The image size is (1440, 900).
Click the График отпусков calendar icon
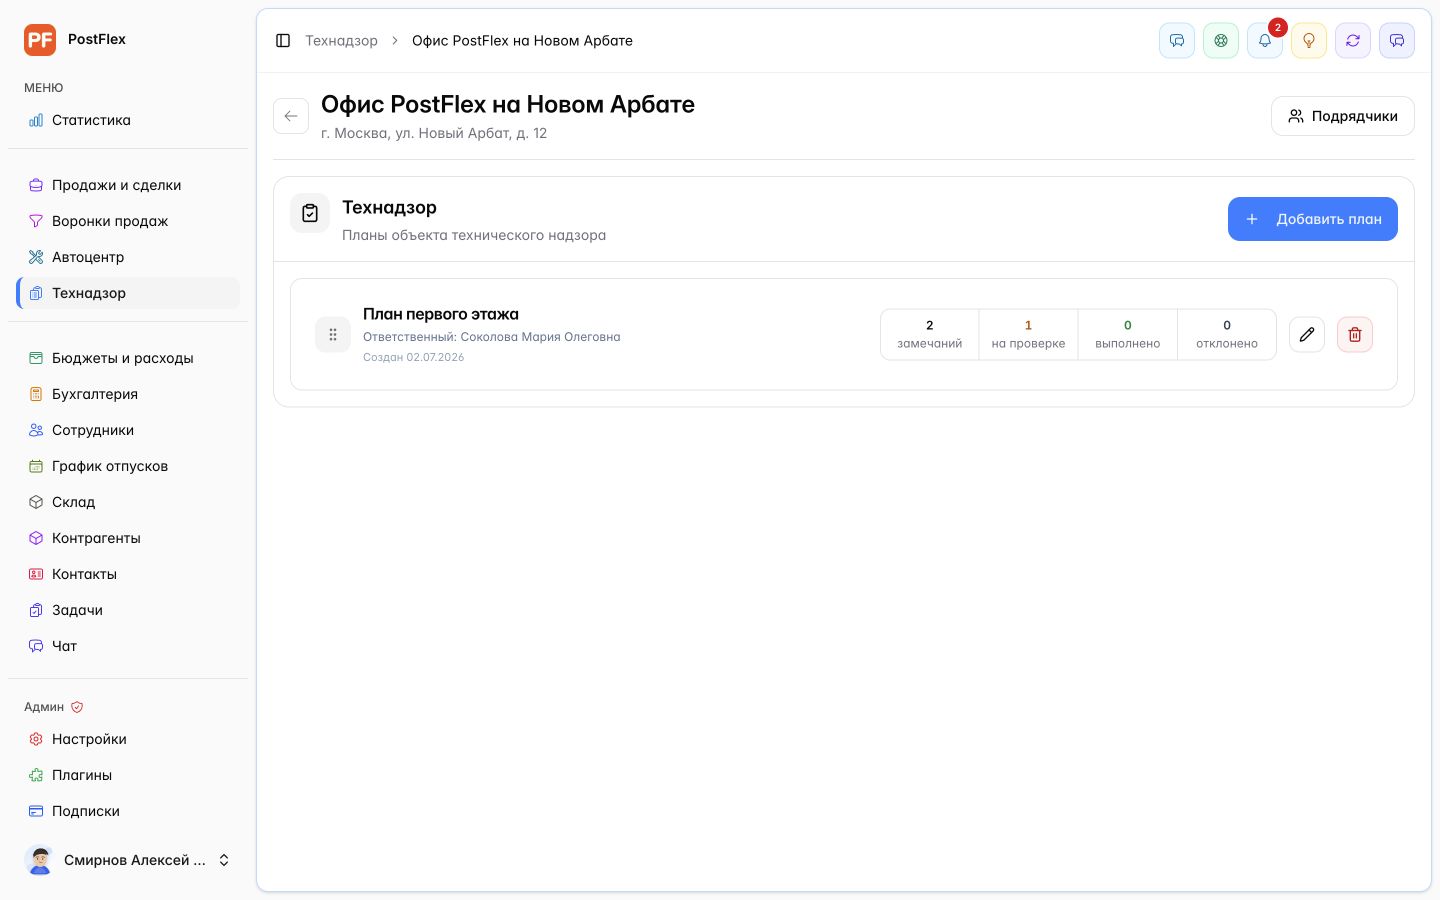click(36, 466)
